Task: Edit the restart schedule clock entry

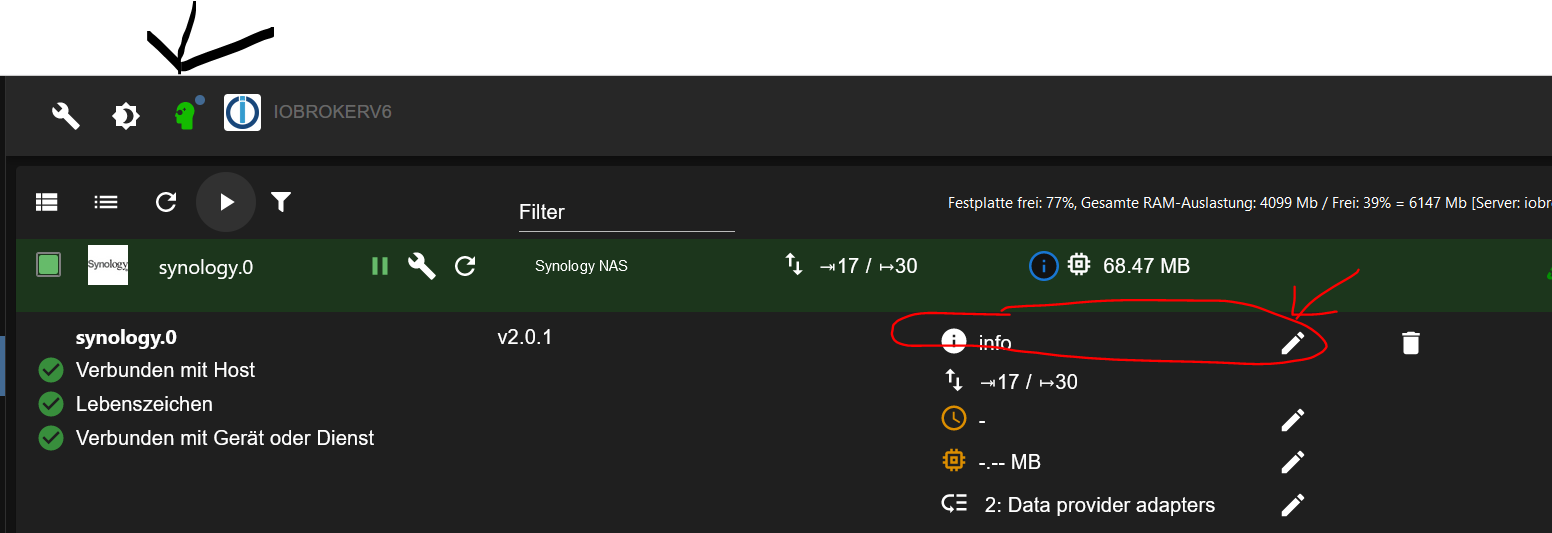Action: (1293, 420)
